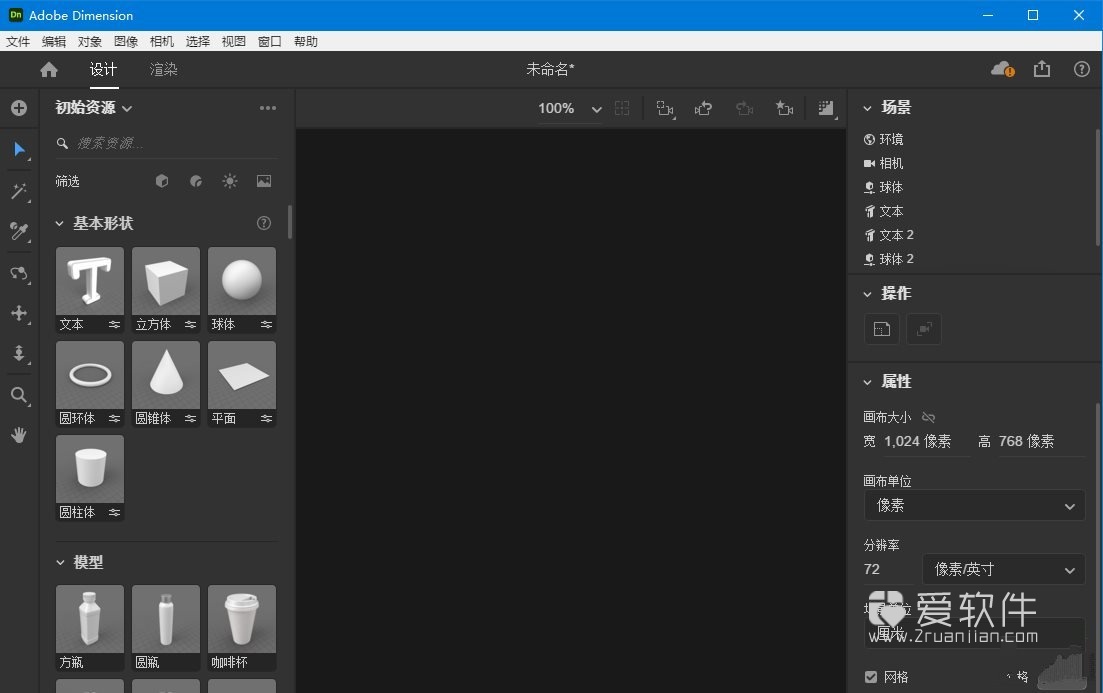1103x693 pixels.
Task: Open the camera bookmarks star icon
Action: [x=784, y=108]
